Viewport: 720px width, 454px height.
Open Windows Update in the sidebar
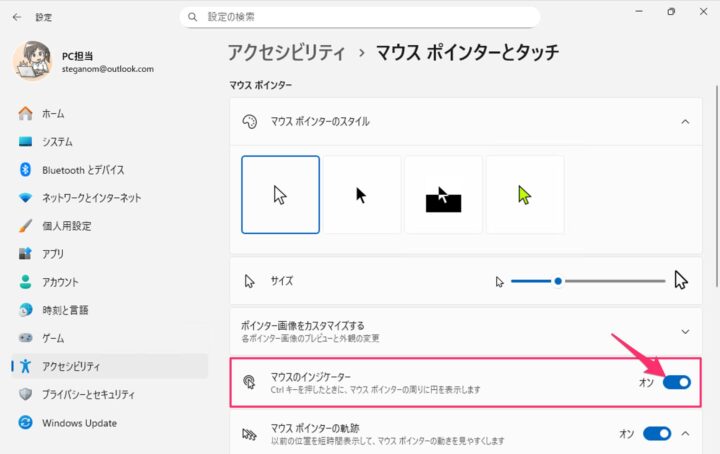tap(79, 423)
